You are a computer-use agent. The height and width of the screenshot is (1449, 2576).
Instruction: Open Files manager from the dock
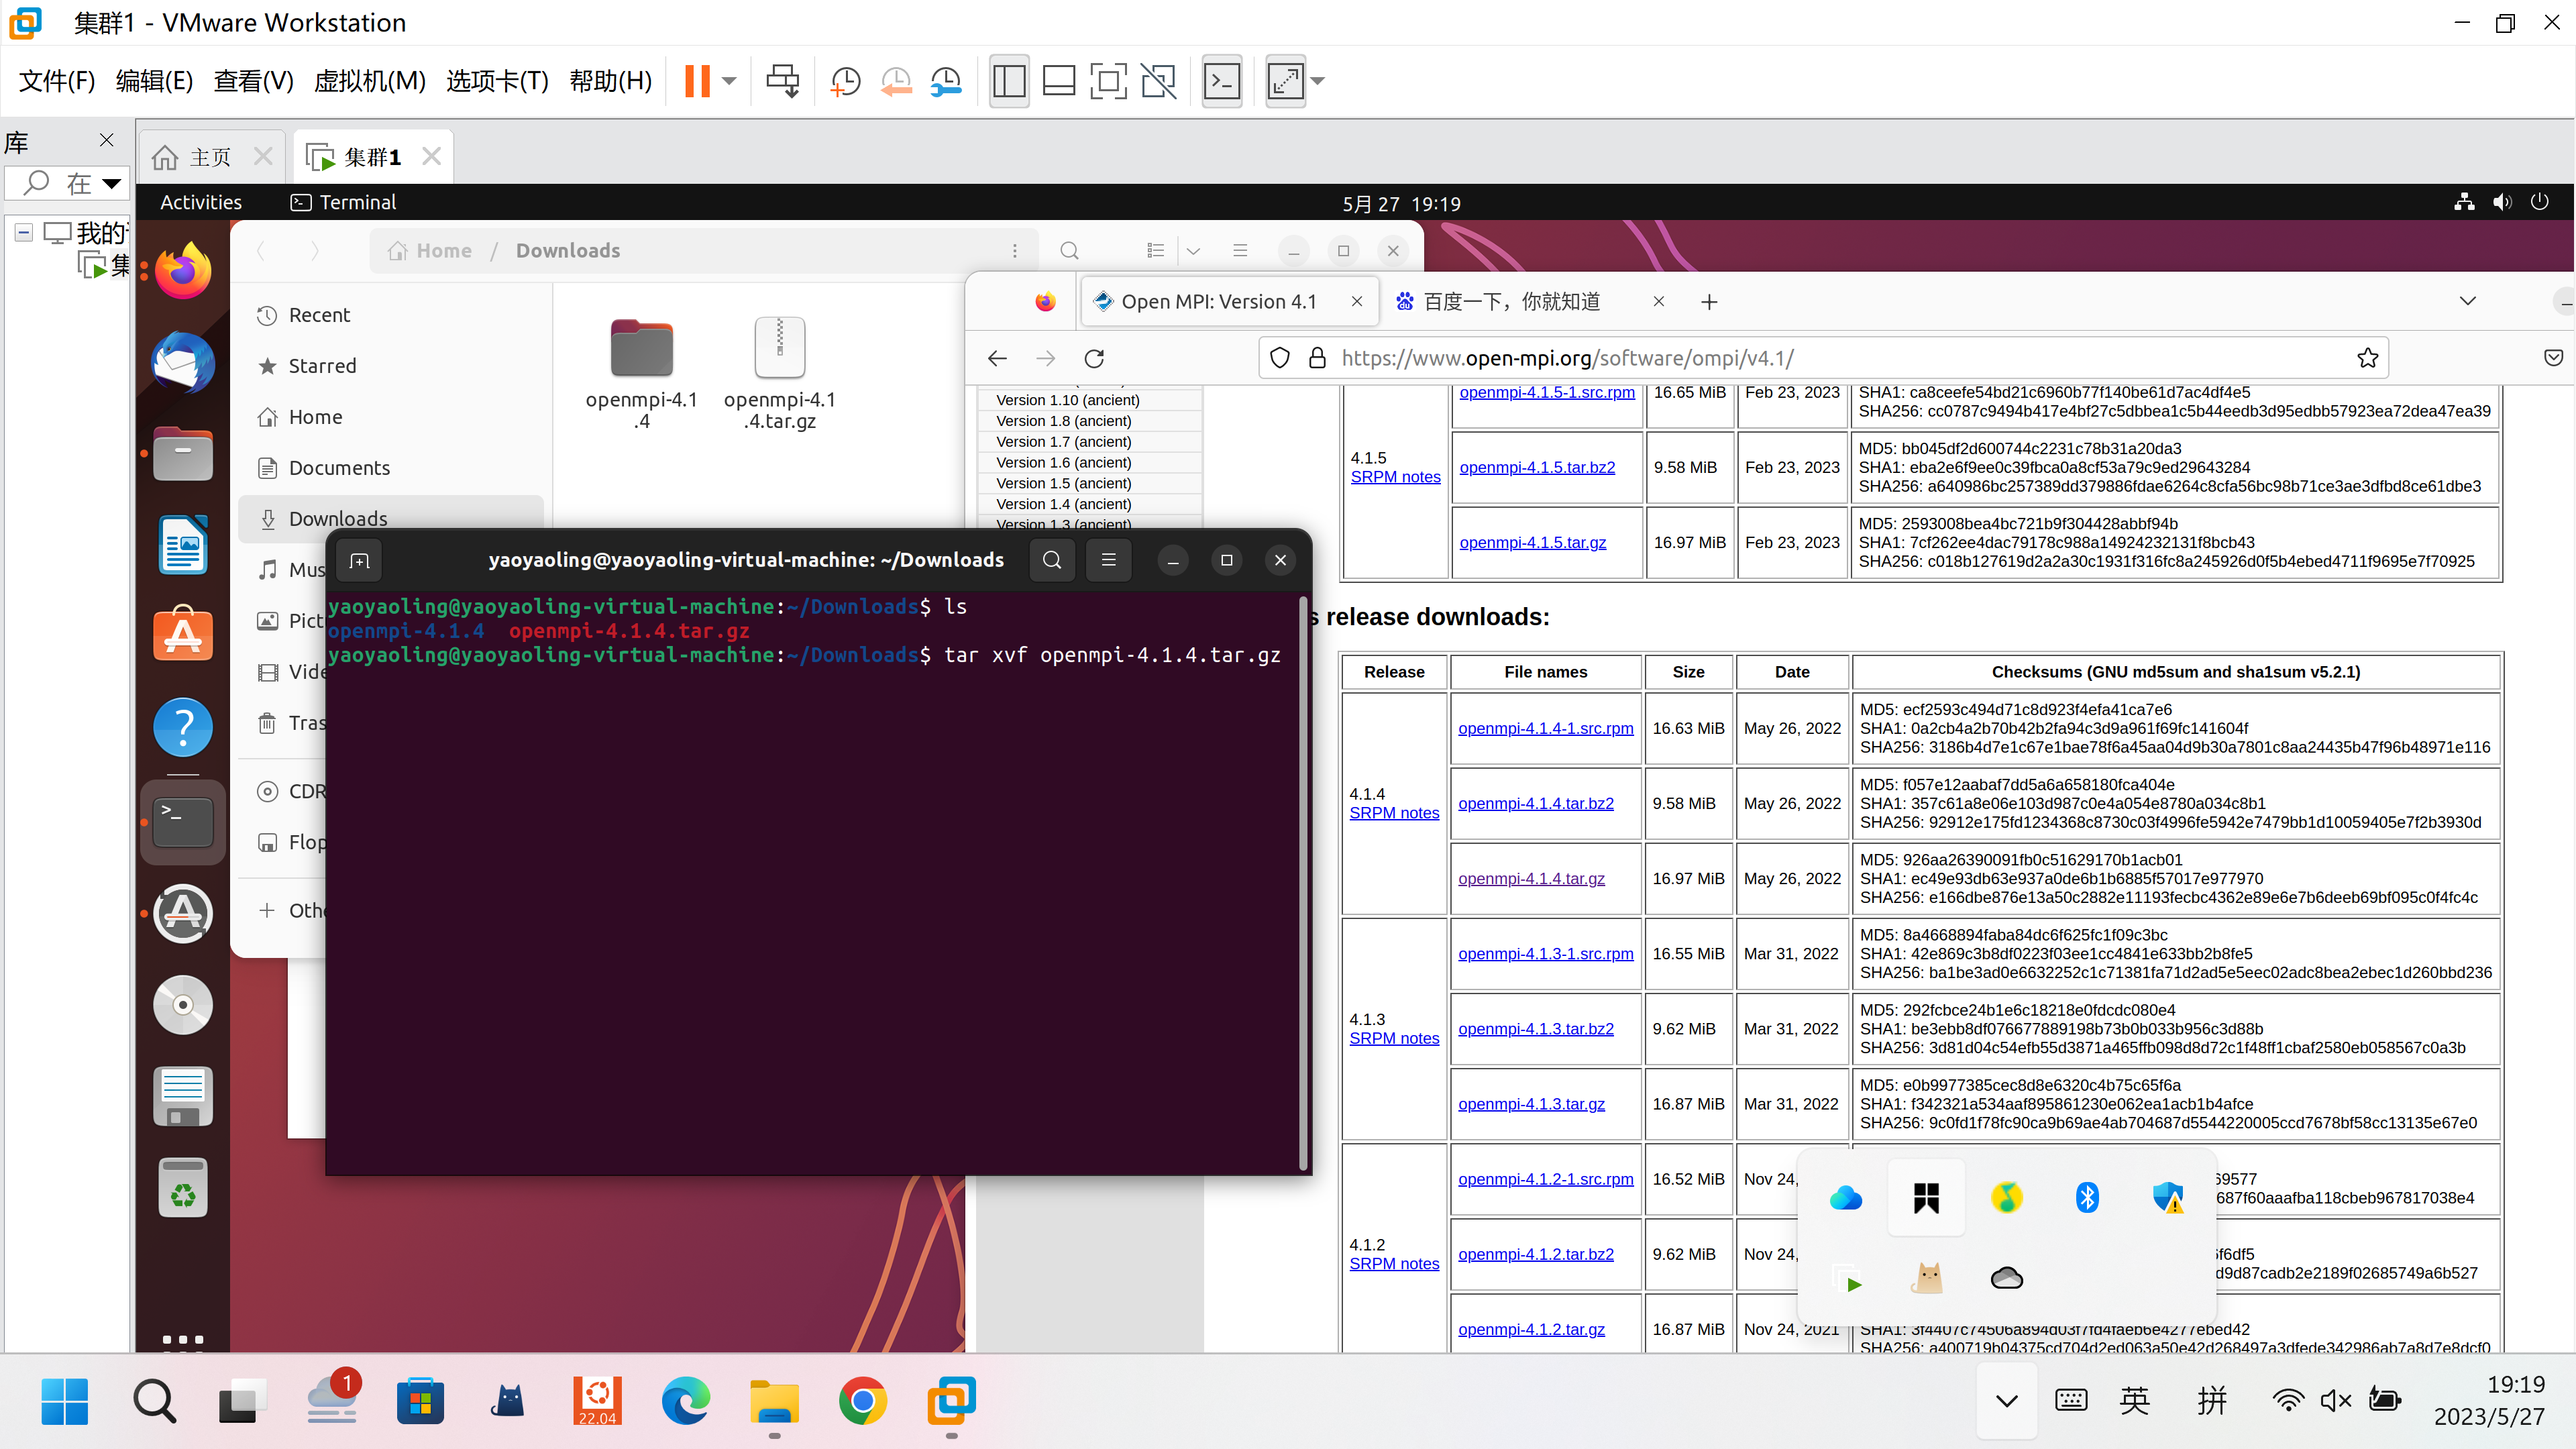pos(183,454)
